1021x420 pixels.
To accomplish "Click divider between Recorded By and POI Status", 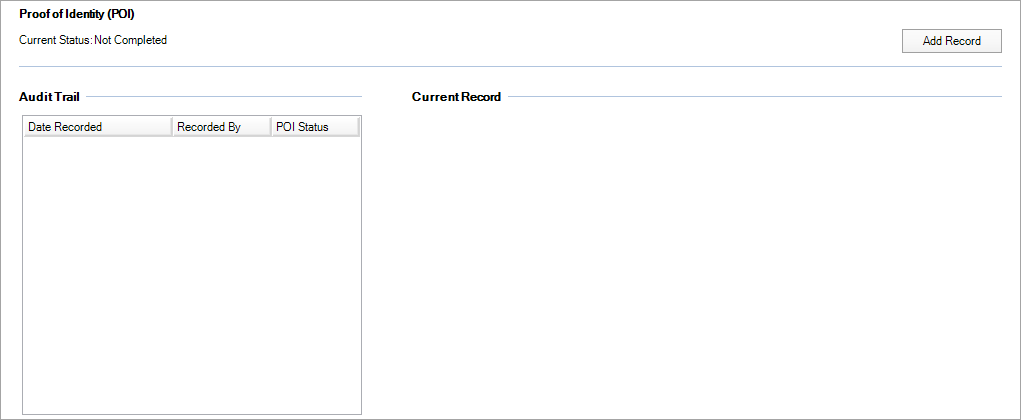I will tap(271, 127).
